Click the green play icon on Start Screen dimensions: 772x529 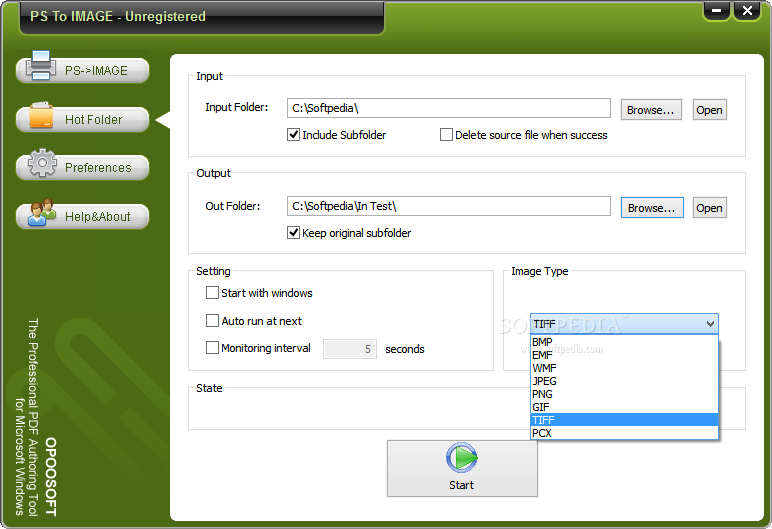tap(461, 458)
